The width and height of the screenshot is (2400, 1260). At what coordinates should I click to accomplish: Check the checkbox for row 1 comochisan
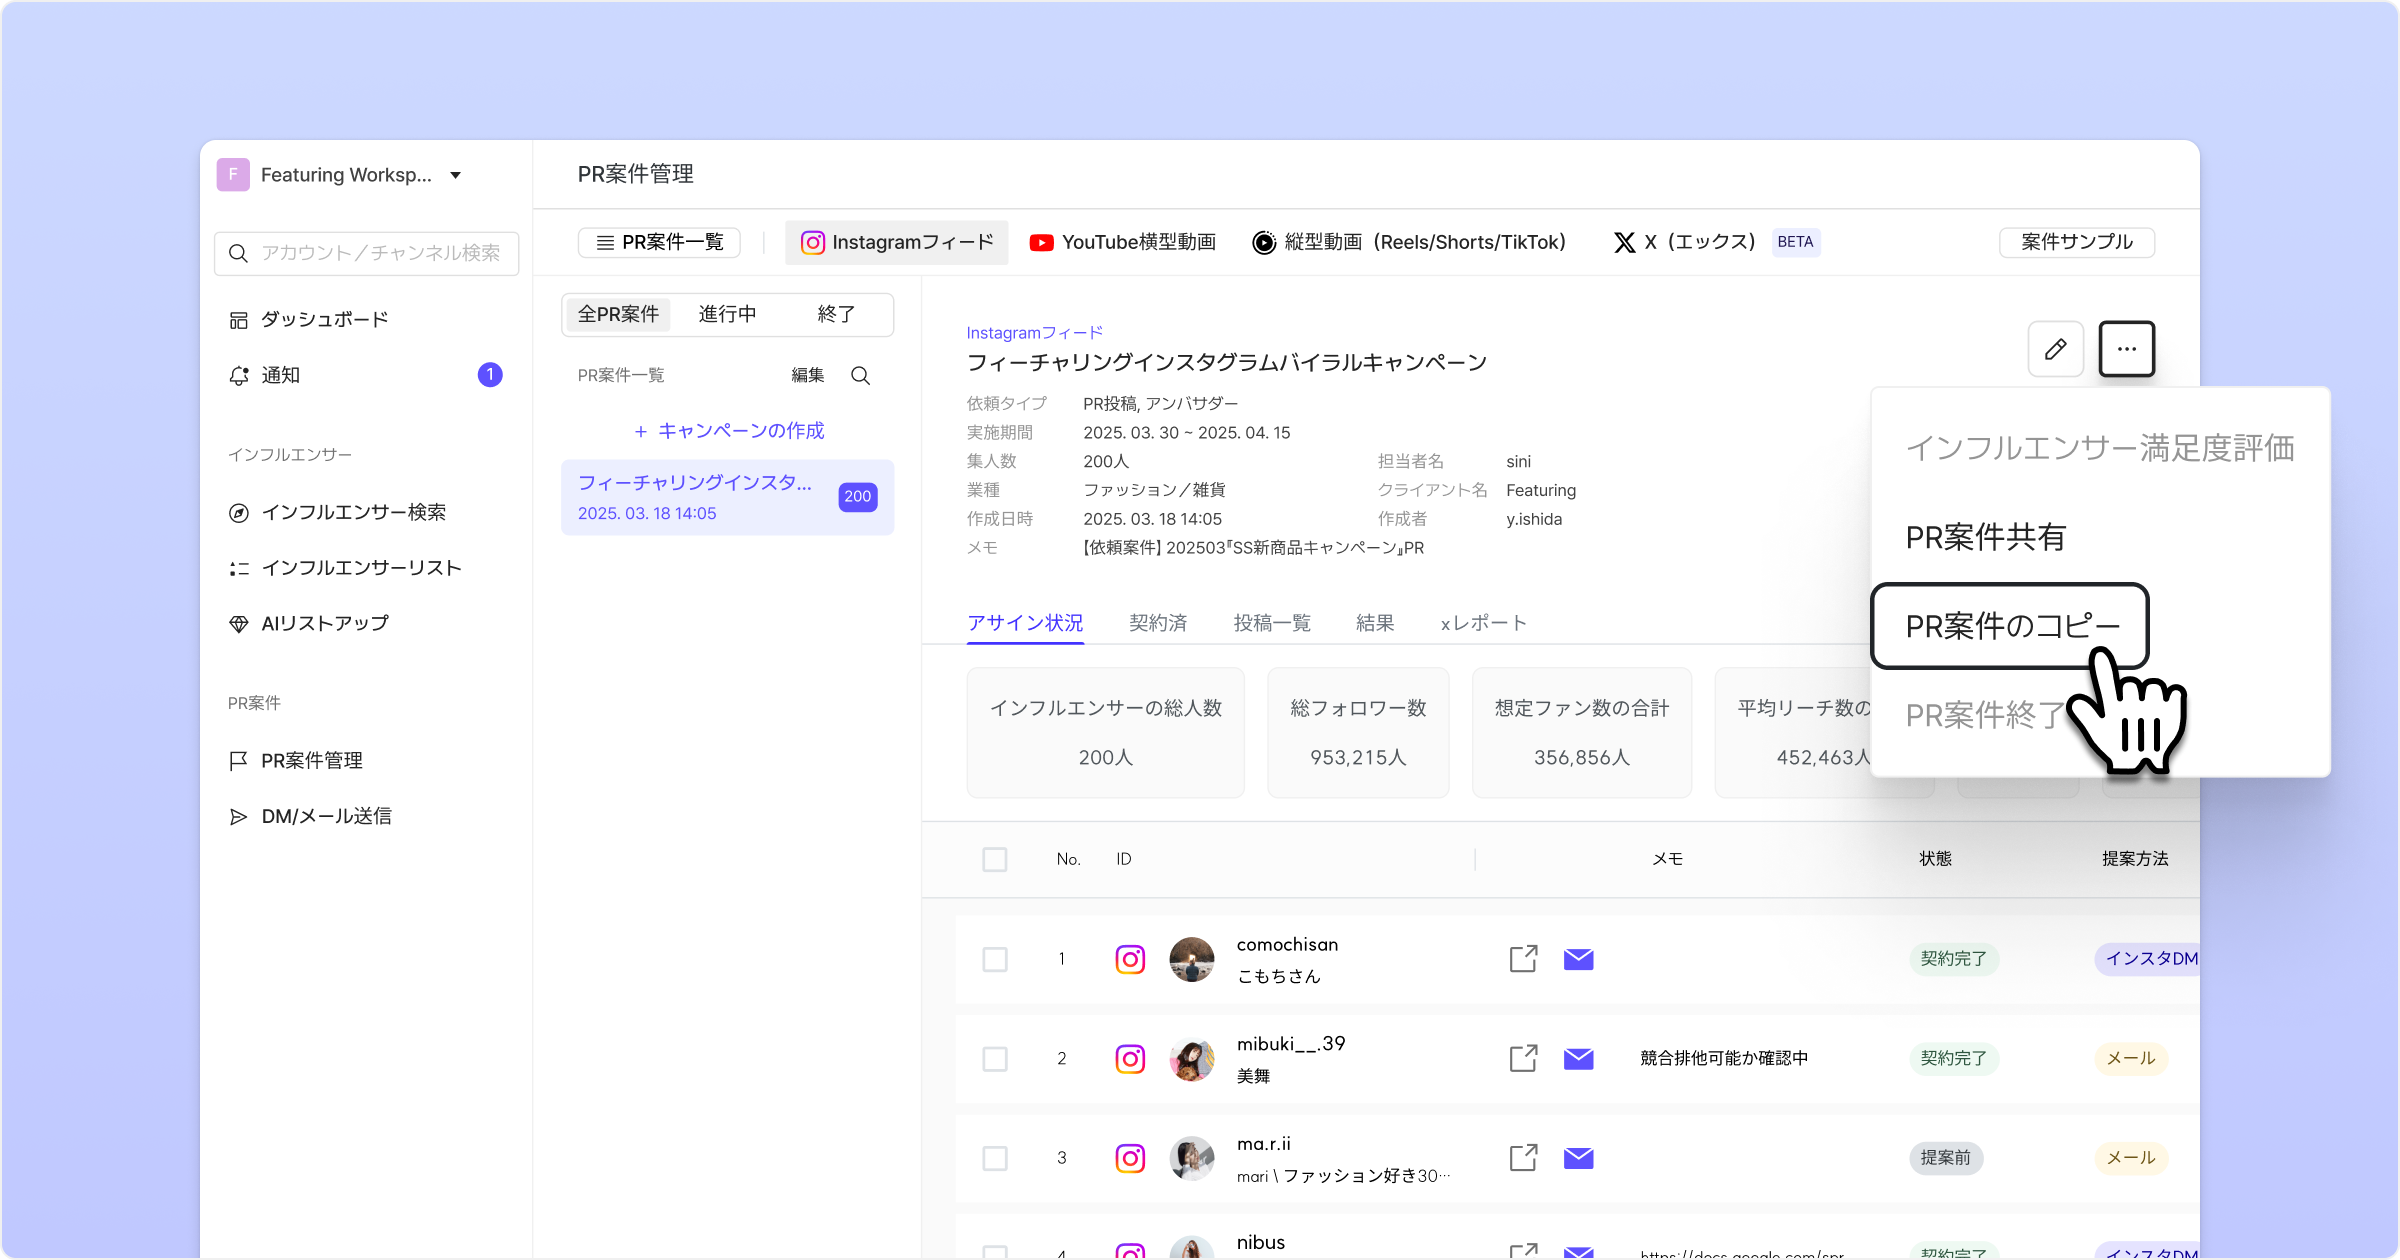pyautogui.click(x=995, y=959)
